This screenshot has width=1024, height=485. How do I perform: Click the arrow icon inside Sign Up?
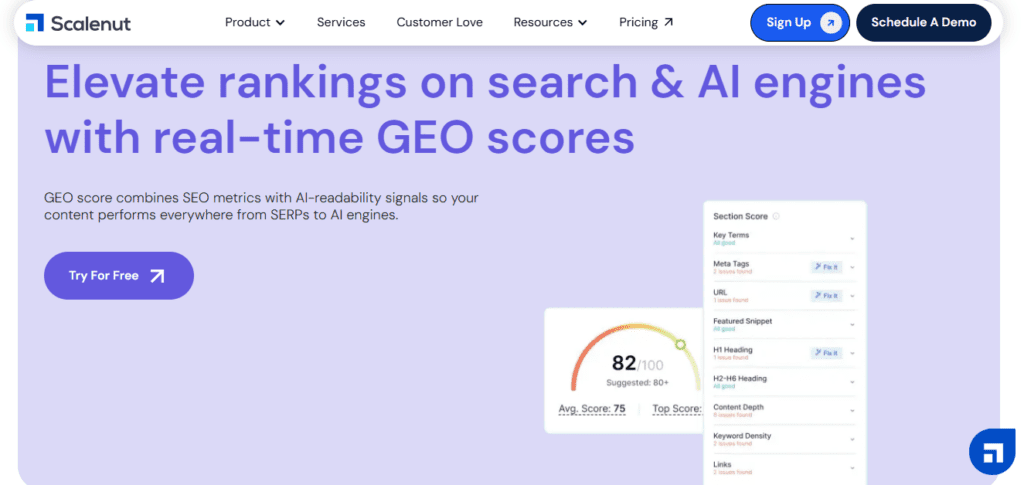click(830, 22)
